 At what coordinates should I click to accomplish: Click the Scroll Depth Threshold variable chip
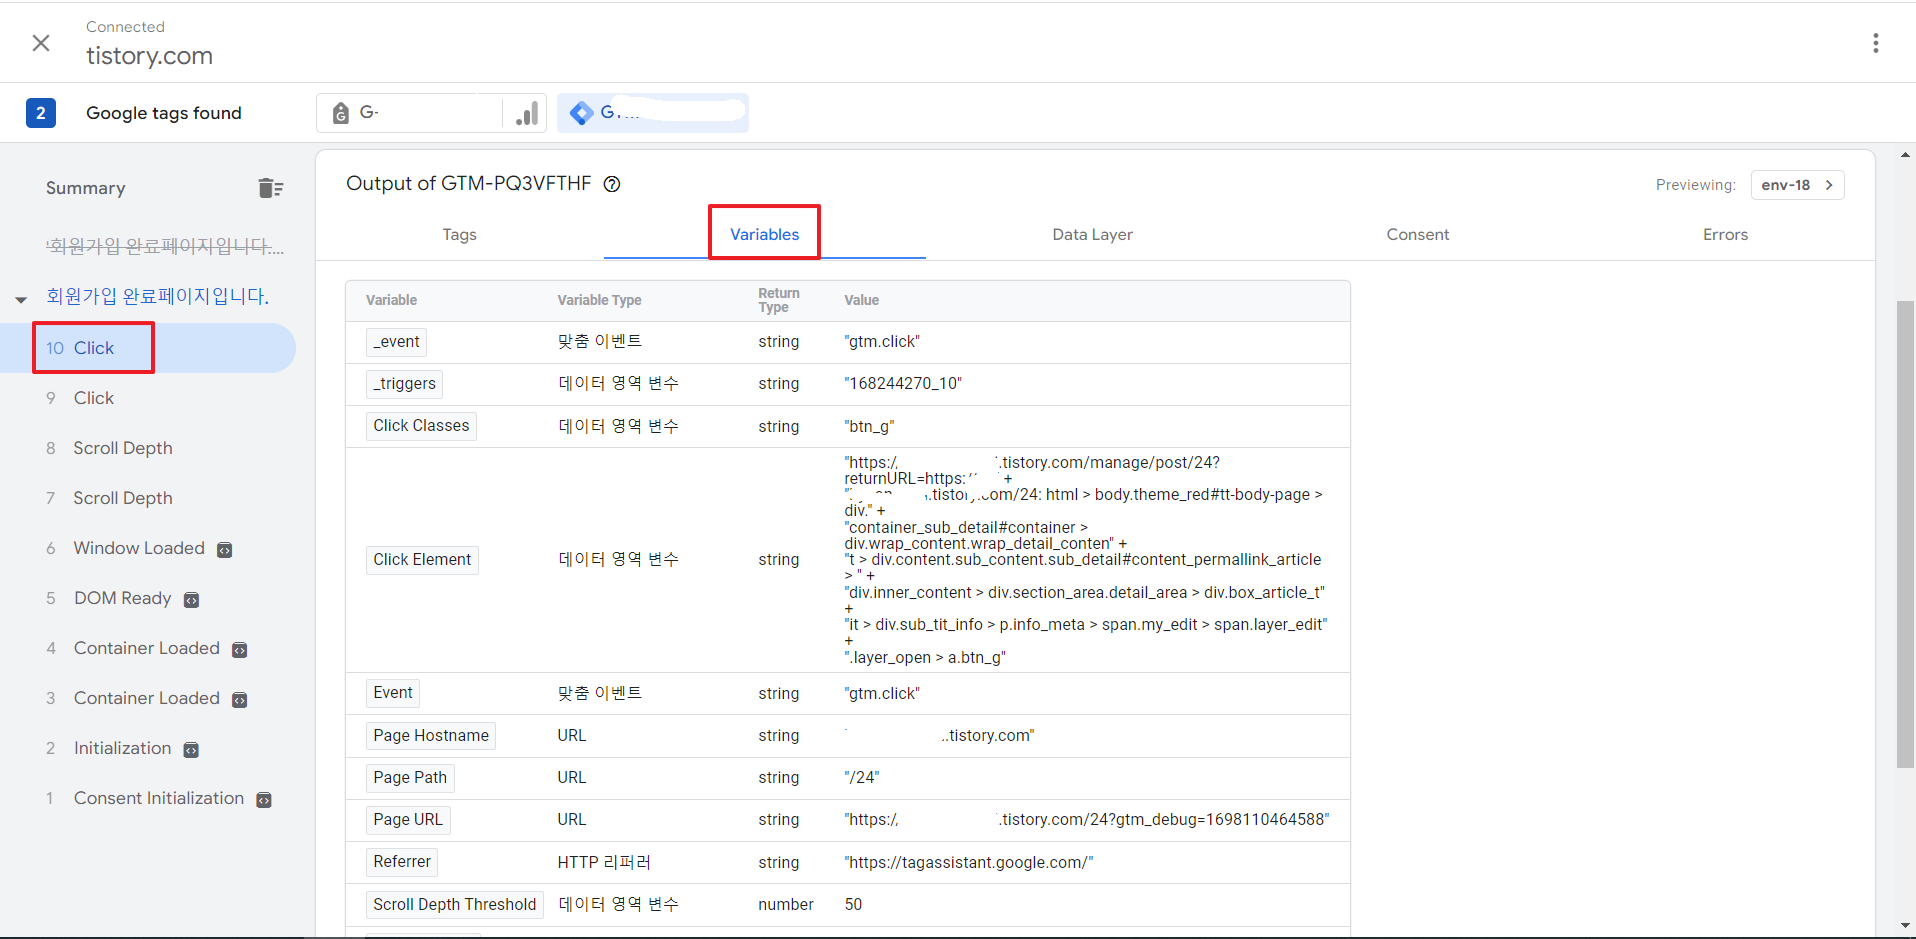pyautogui.click(x=455, y=905)
